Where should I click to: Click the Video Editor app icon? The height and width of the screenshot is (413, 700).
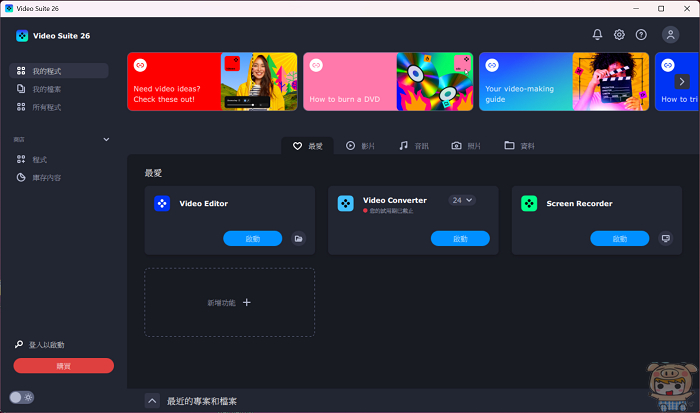pyautogui.click(x=162, y=203)
